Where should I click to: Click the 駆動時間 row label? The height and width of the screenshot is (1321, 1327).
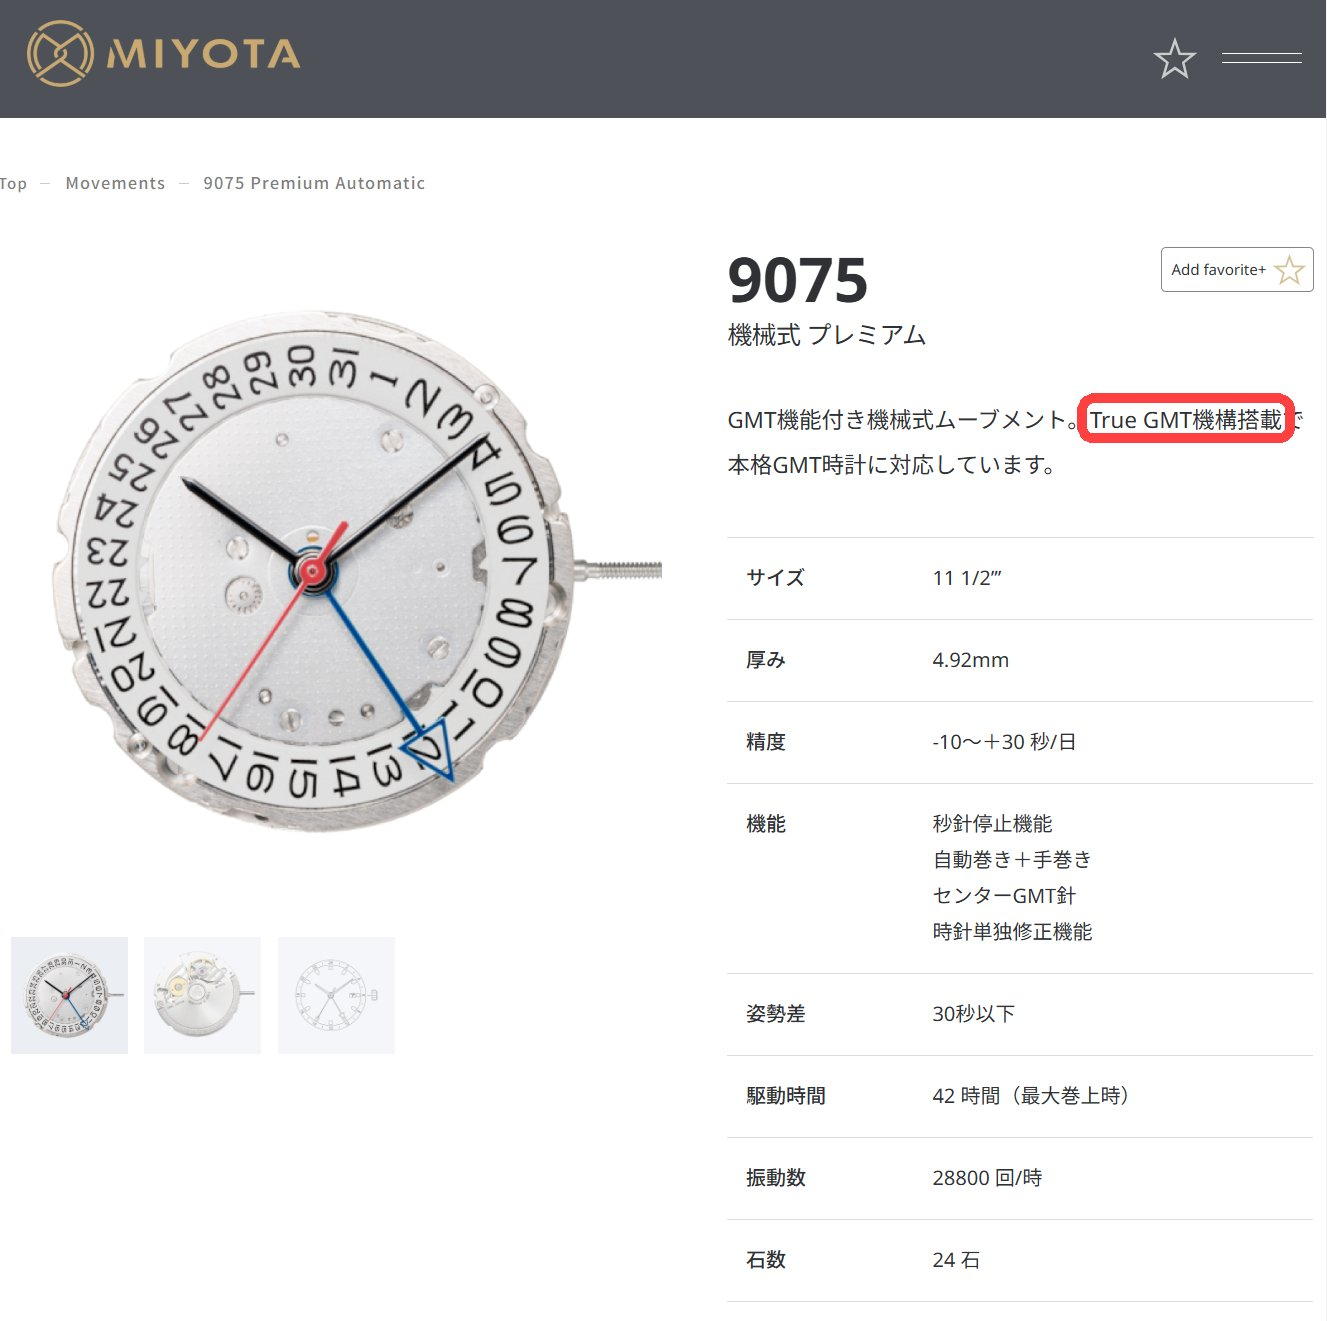[785, 1096]
